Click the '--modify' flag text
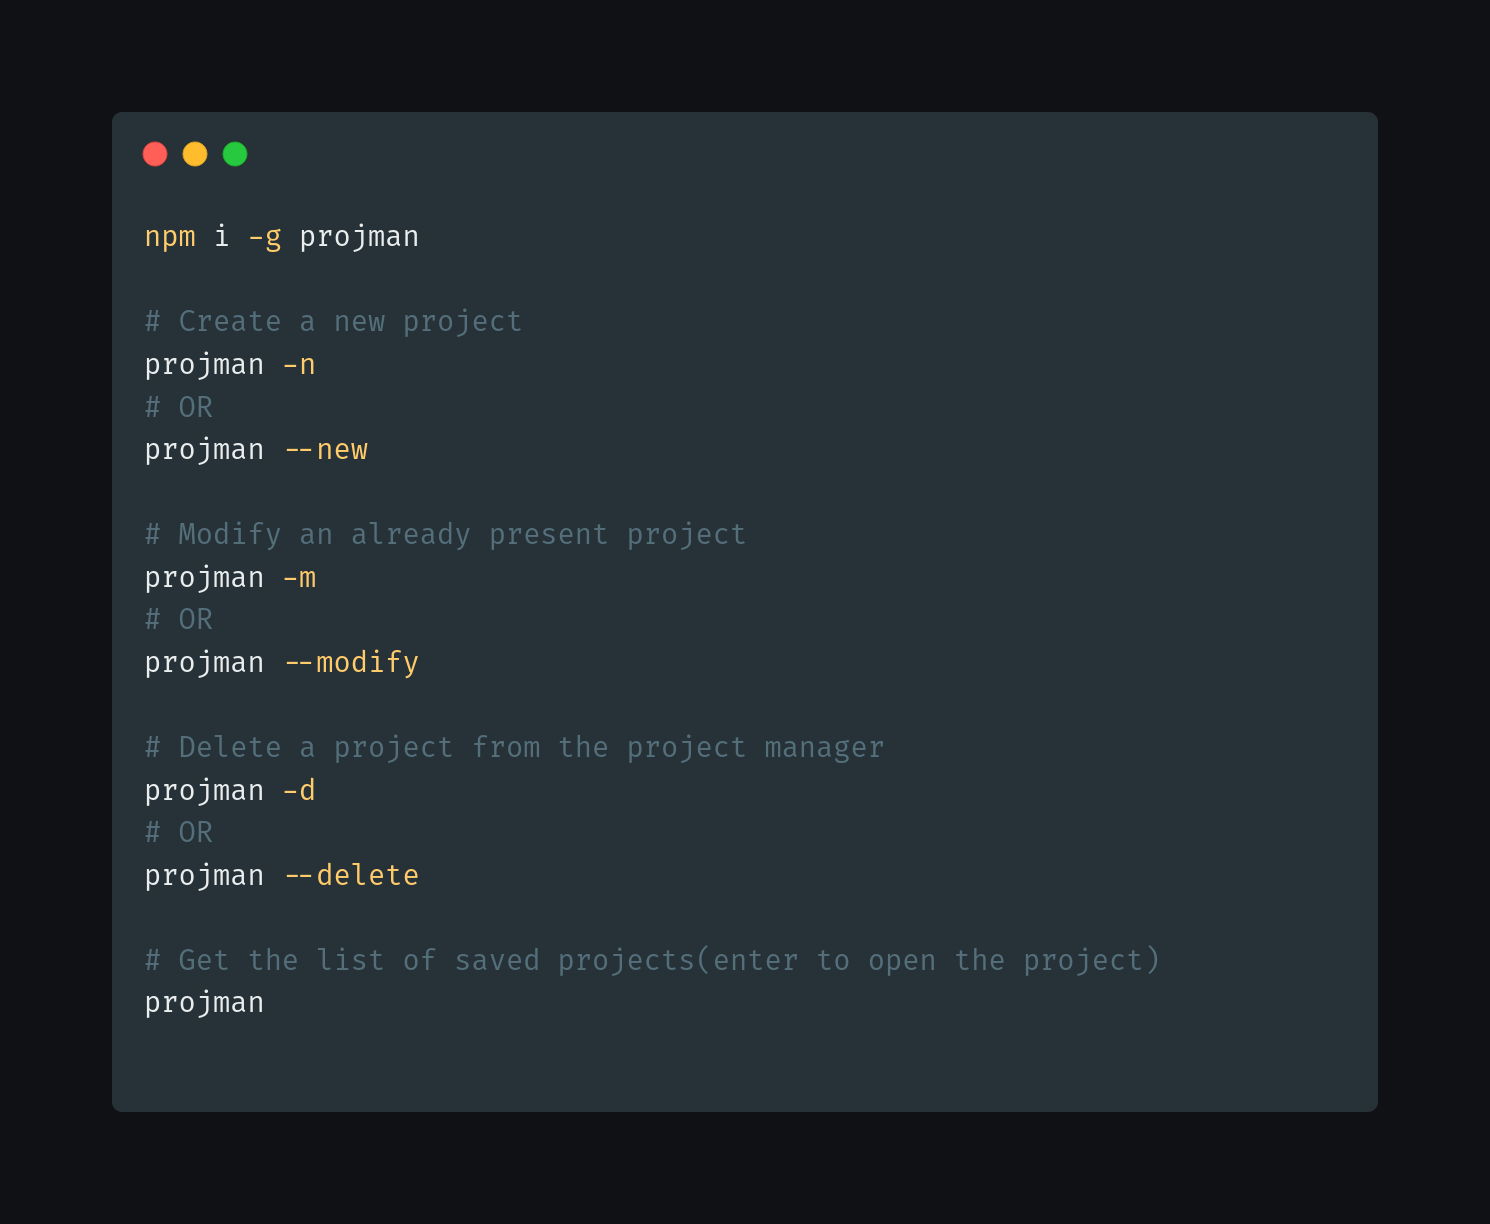 click(352, 663)
